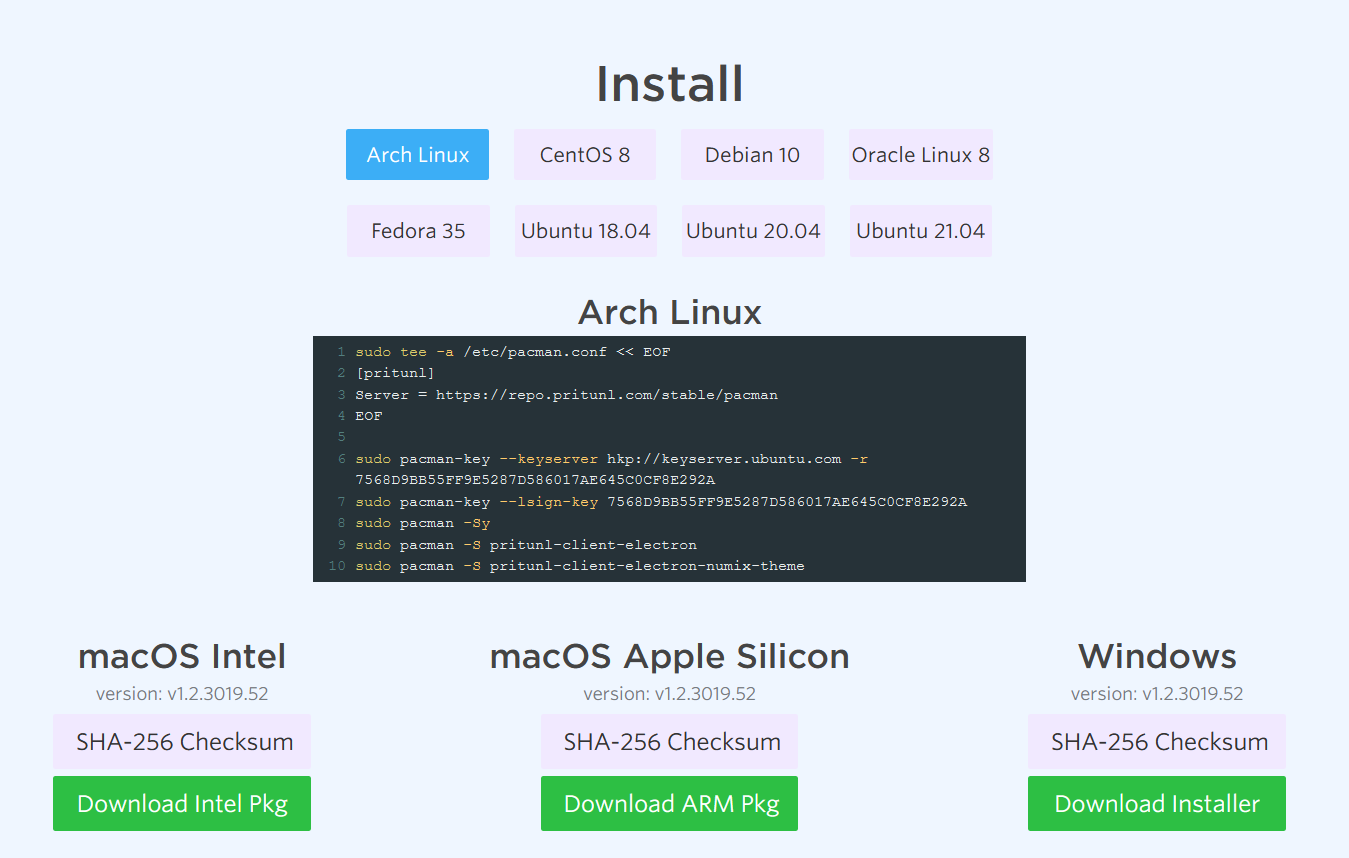Click Download ARM Pkg button
This screenshot has height=858, width=1349.
tap(669, 804)
